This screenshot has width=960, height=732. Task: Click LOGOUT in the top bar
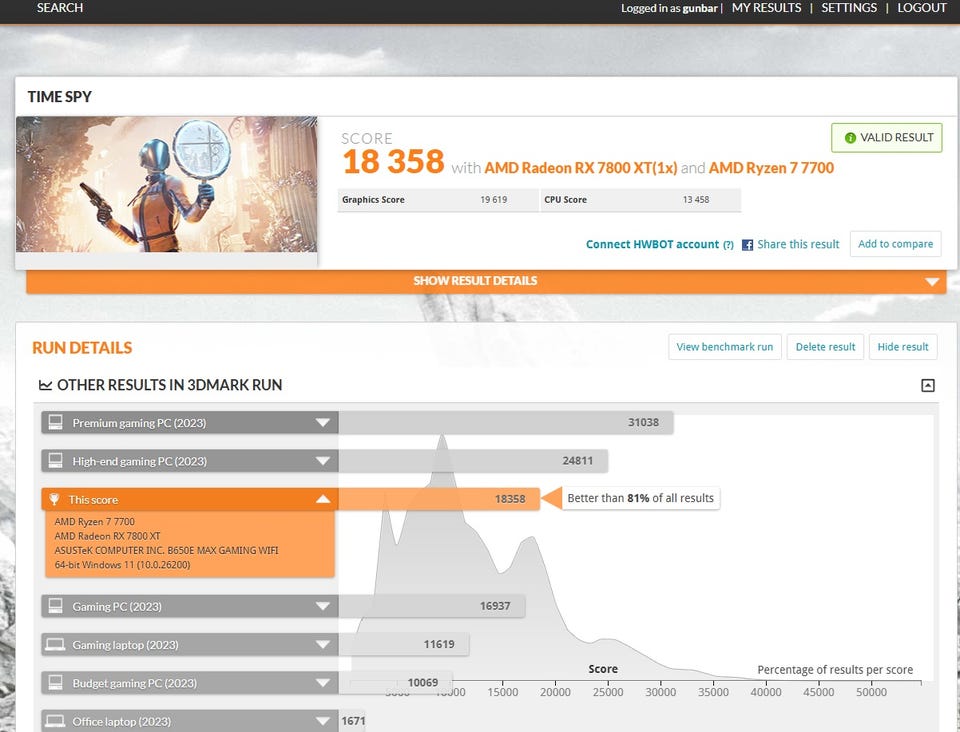coord(921,8)
